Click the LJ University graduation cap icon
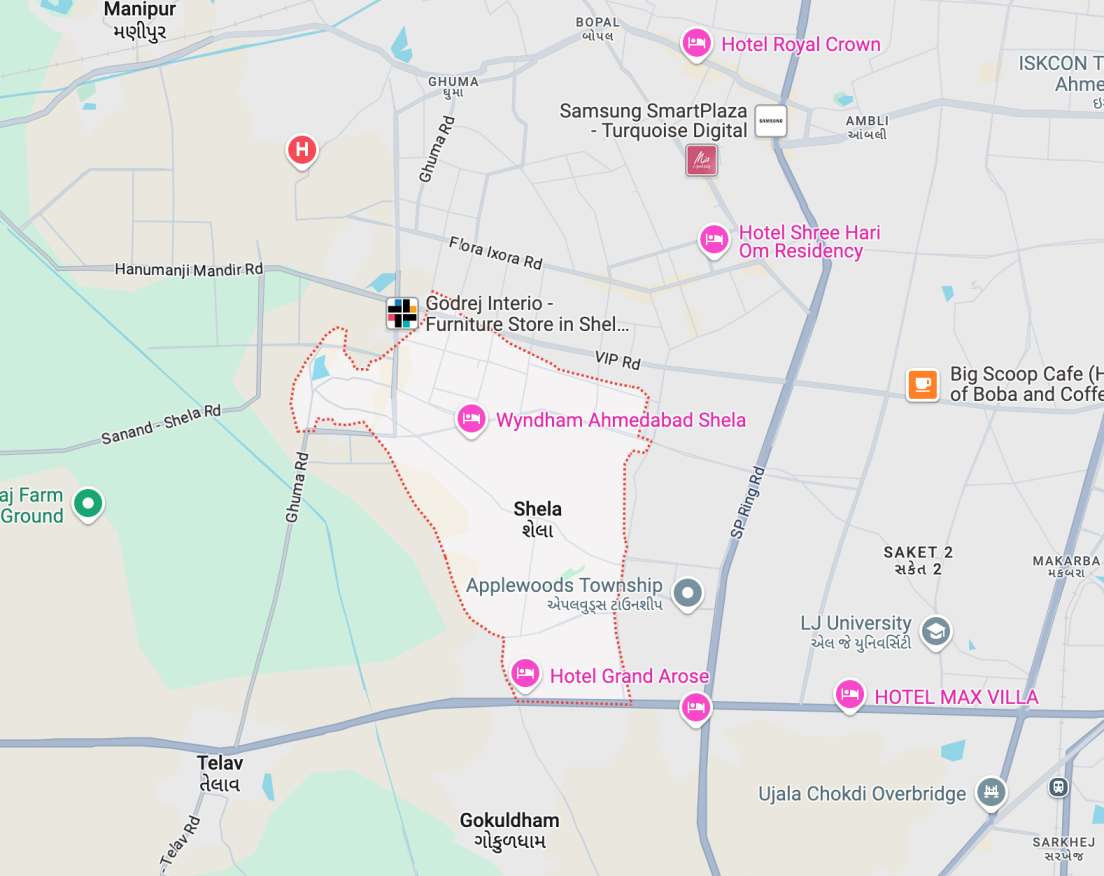Image resolution: width=1104 pixels, height=876 pixels. pos(936,632)
